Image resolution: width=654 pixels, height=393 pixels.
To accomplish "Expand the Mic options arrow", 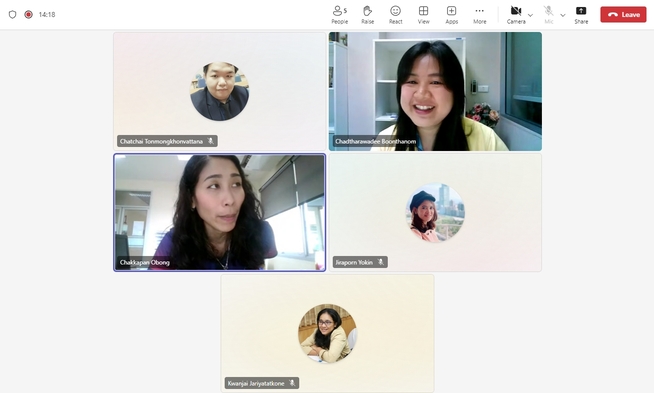I will pyautogui.click(x=563, y=15).
